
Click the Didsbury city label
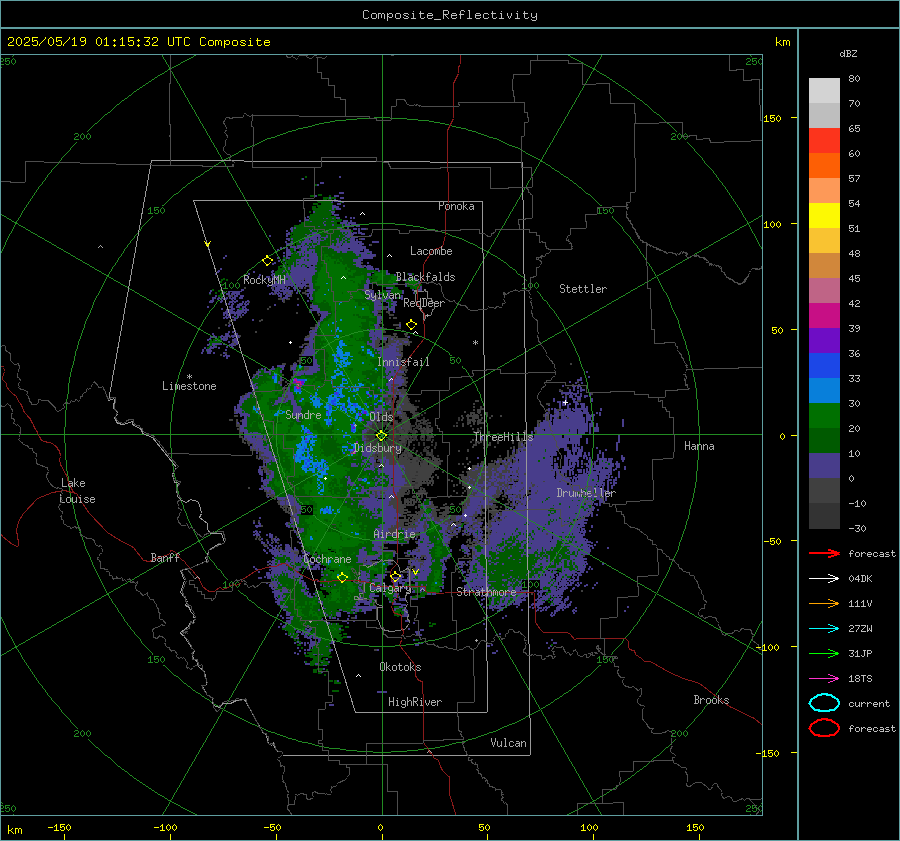377,448
